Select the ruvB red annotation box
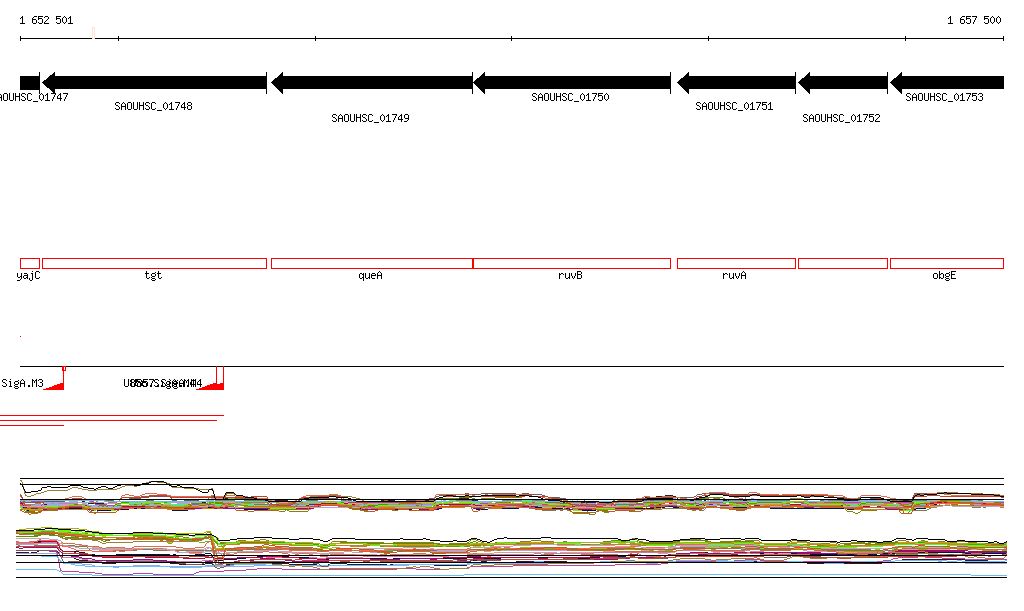Screen dimensions: 1024x611 click(x=572, y=264)
